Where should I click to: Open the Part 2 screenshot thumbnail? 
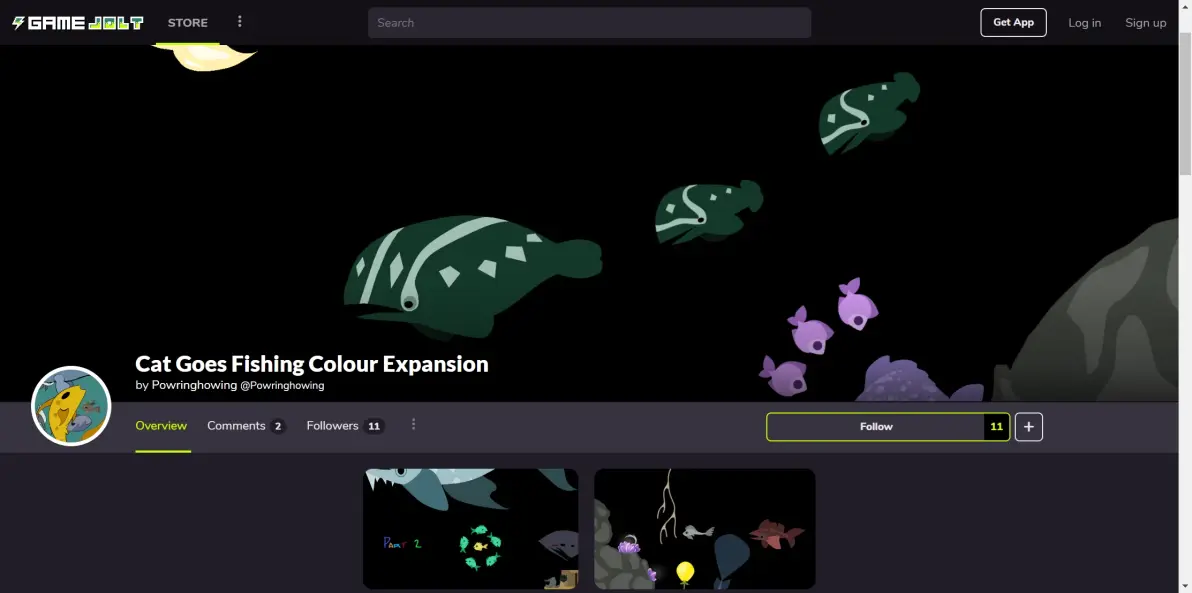(471, 529)
